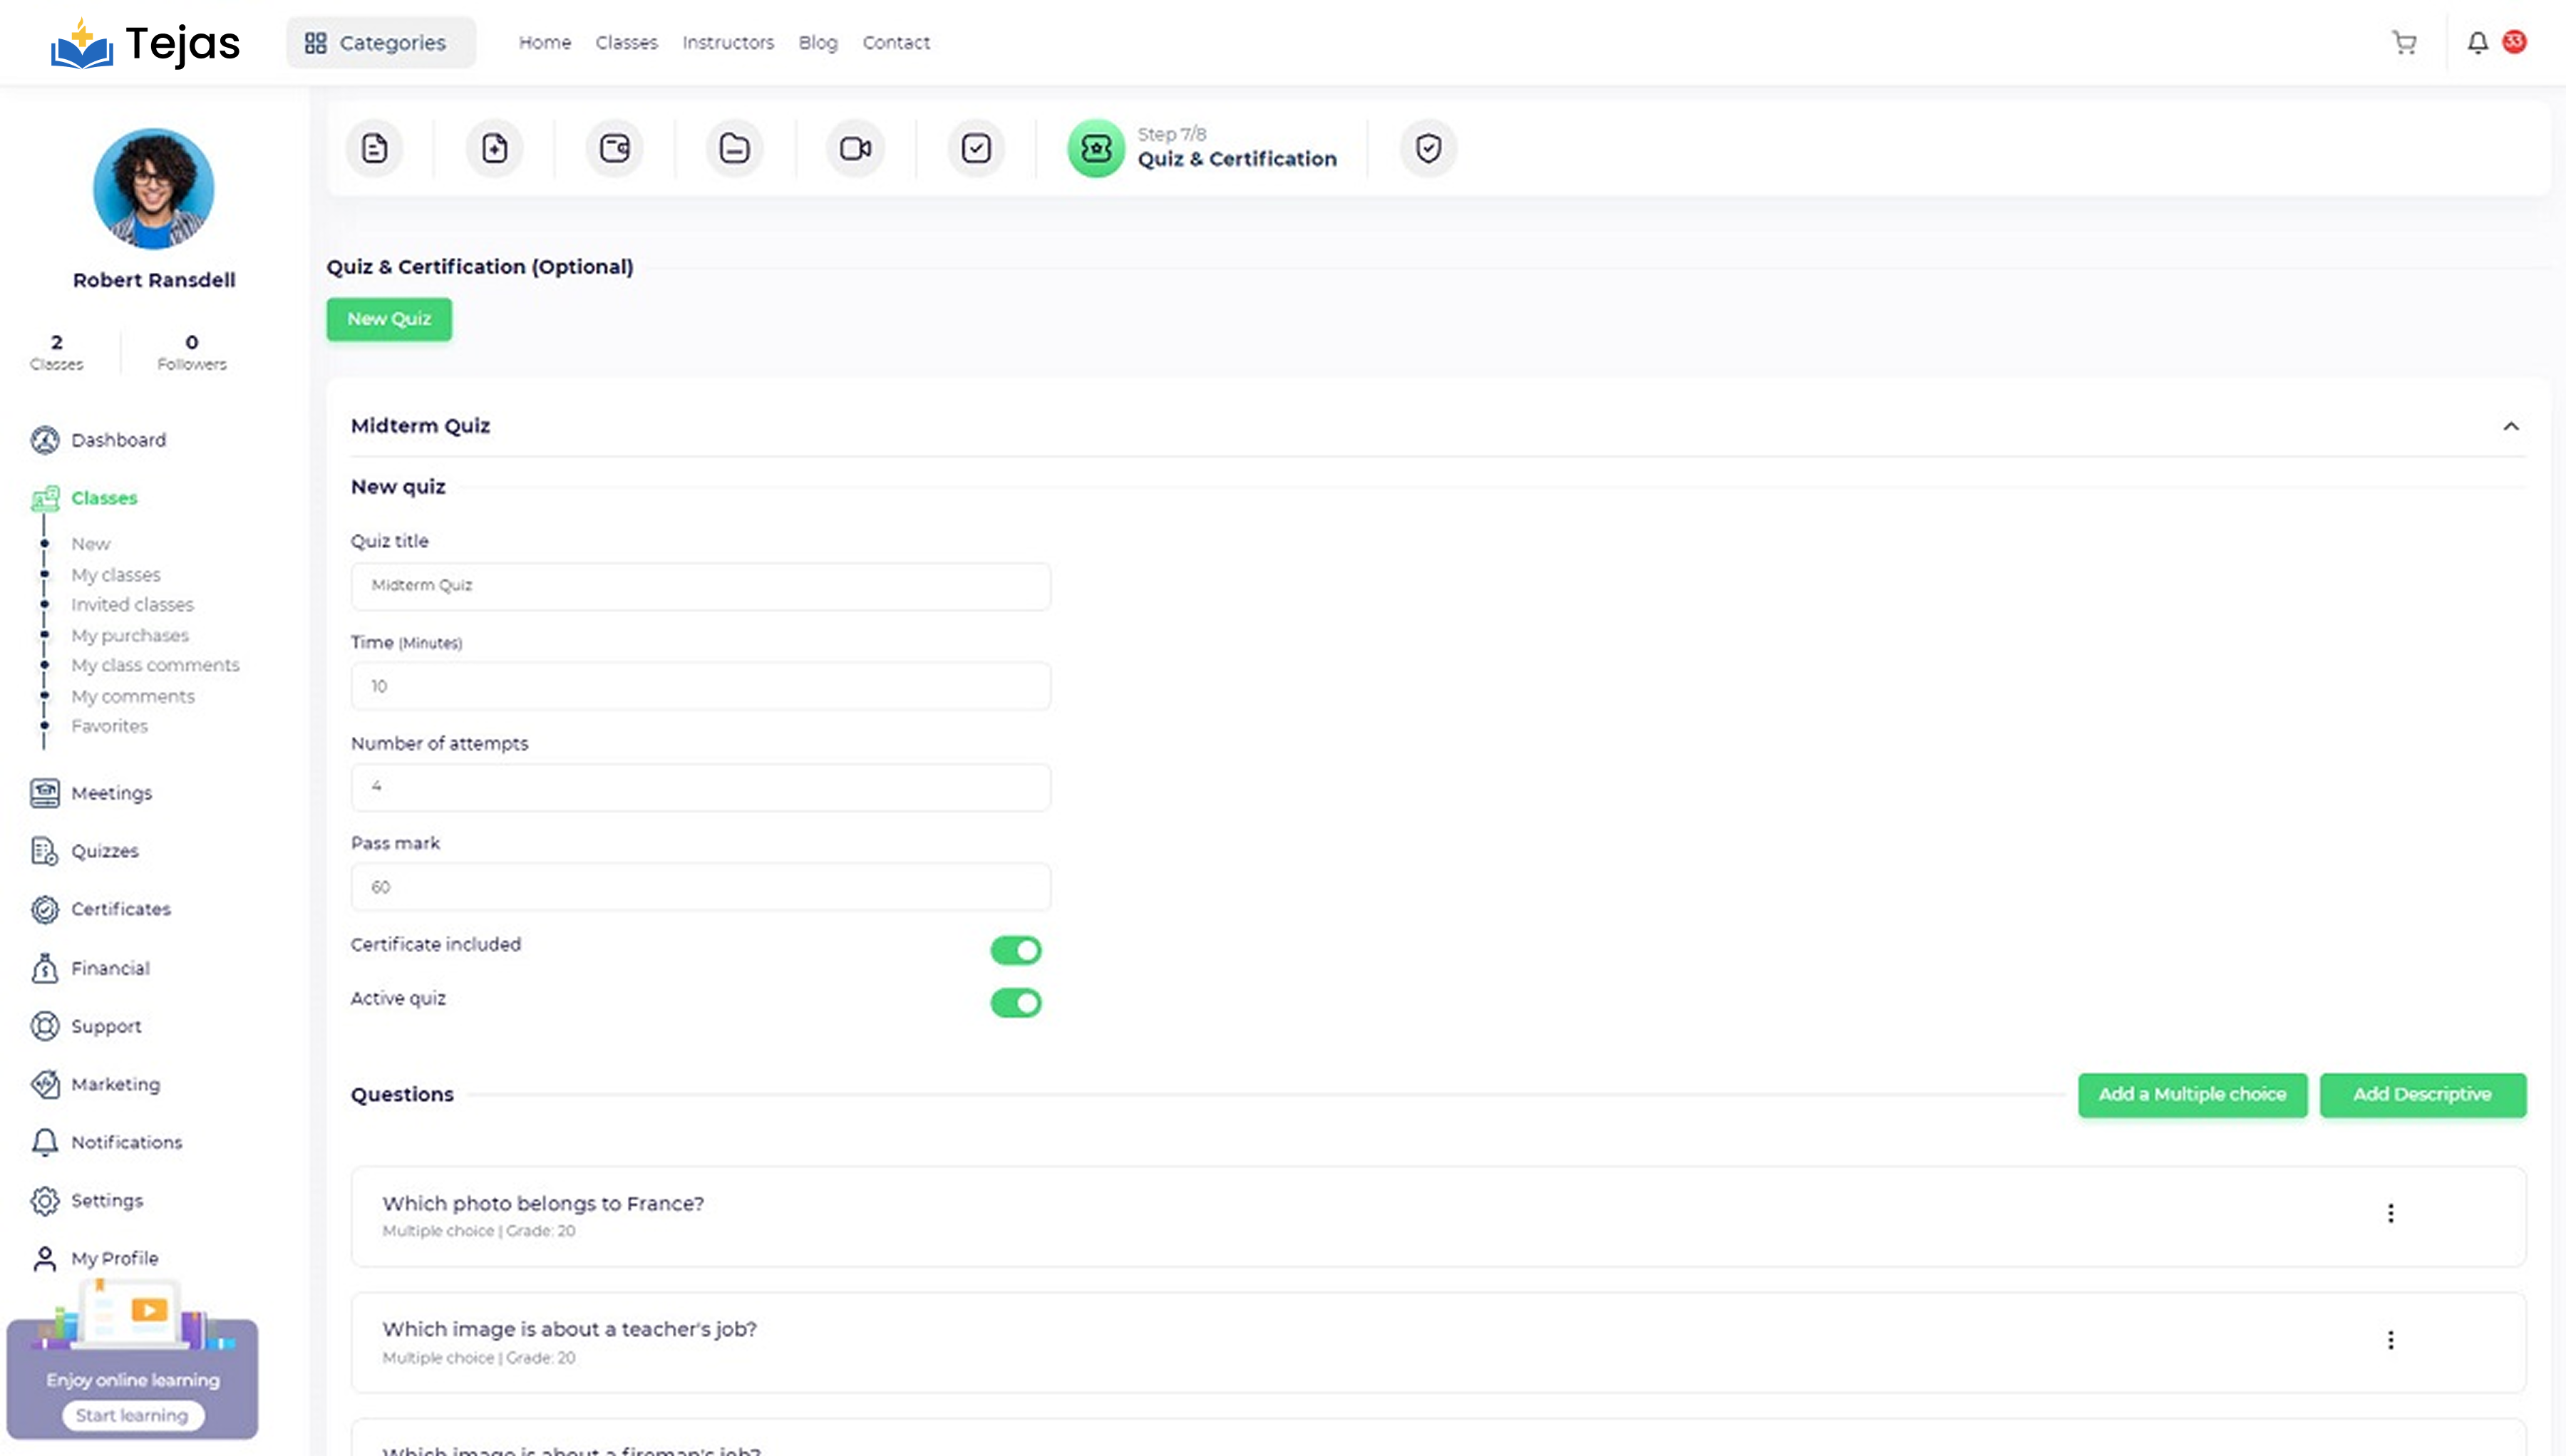Click Add Descriptive button
The image size is (2566, 1456).
tap(2421, 1094)
